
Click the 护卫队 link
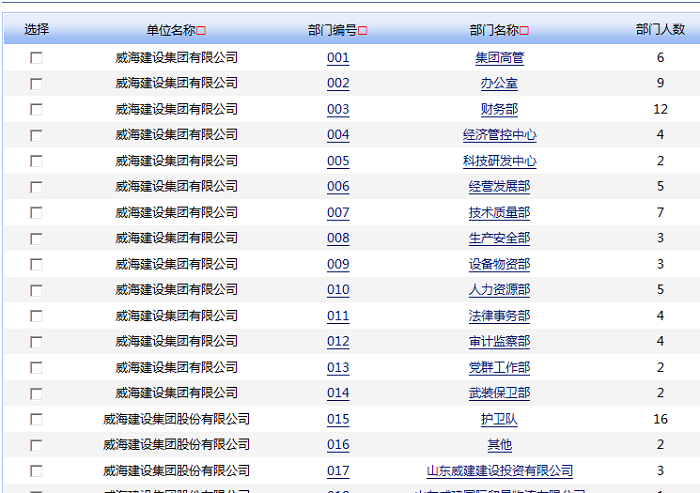500,419
